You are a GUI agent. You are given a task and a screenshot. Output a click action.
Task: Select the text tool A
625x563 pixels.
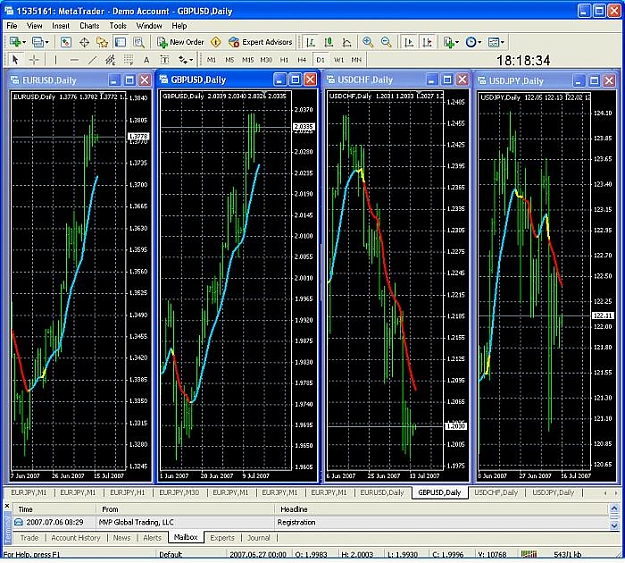pos(146,60)
